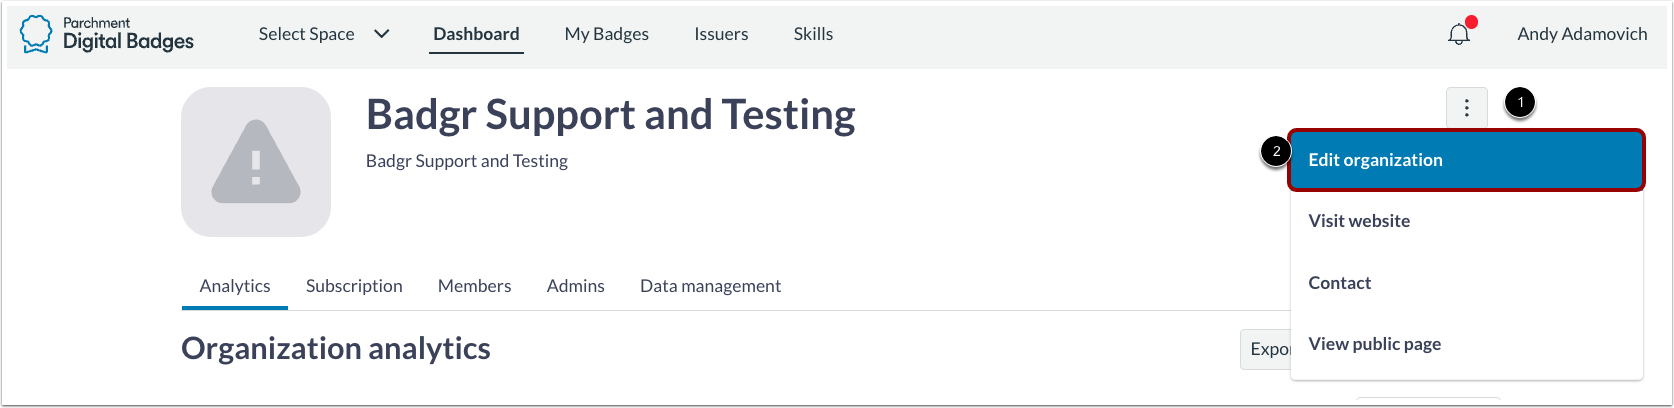The height and width of the screenshot is (408, 1674).
Task: Switch to the Analytics tab
Action: point(235,286)
